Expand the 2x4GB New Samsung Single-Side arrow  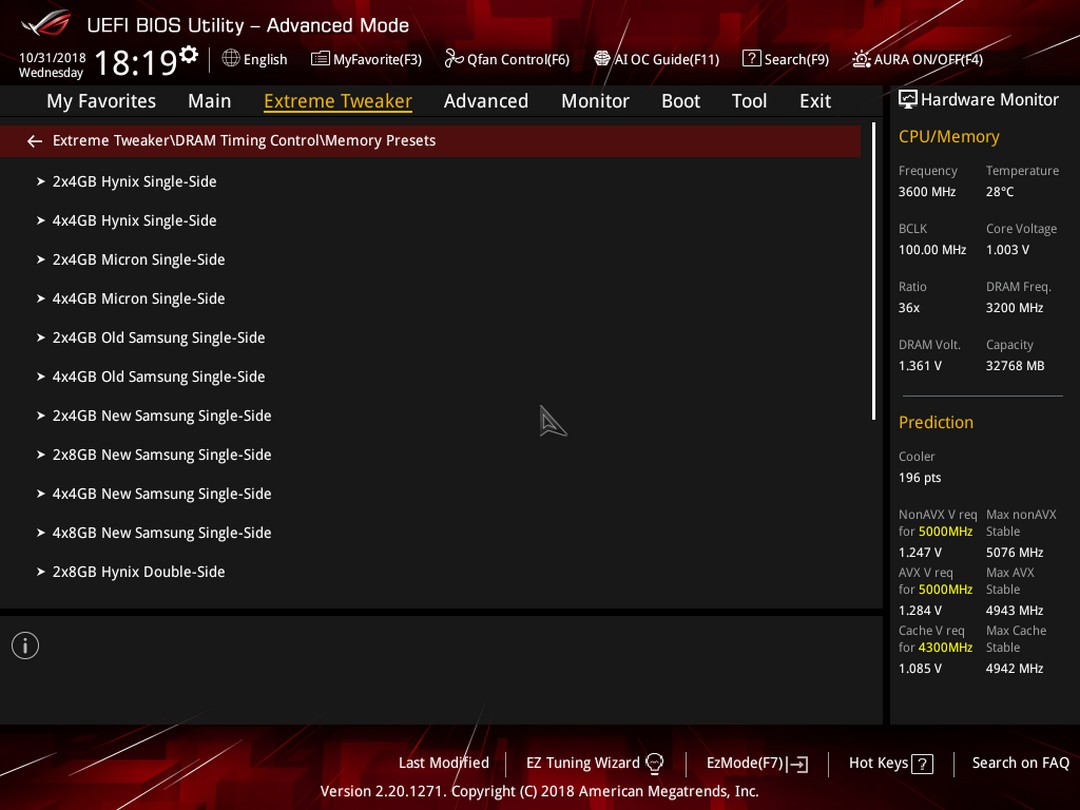tap(41, 416)
